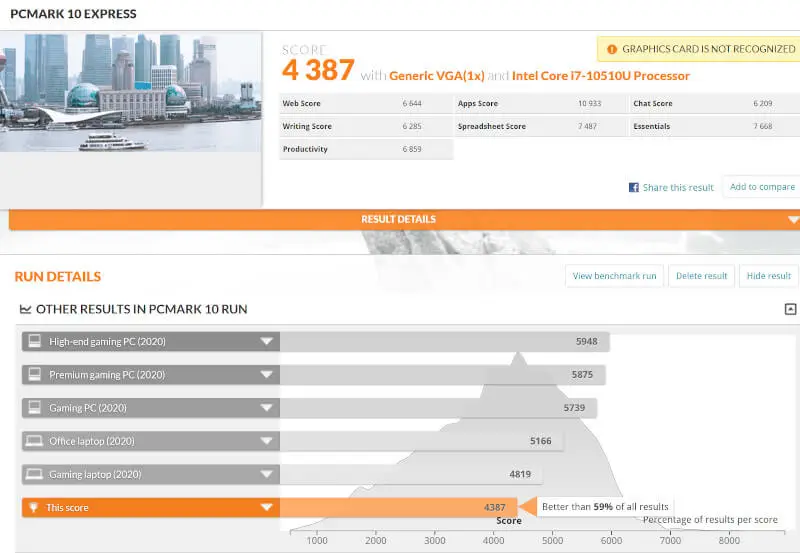Click the lightbulb icon on This score row

pyautogui.click(x=34, y=508)
